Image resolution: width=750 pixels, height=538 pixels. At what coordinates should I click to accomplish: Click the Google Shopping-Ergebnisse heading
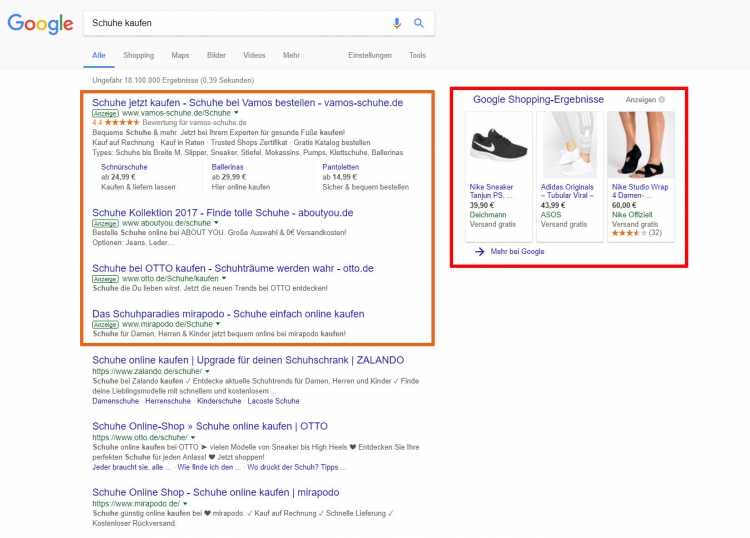click(x=538, y=99)
